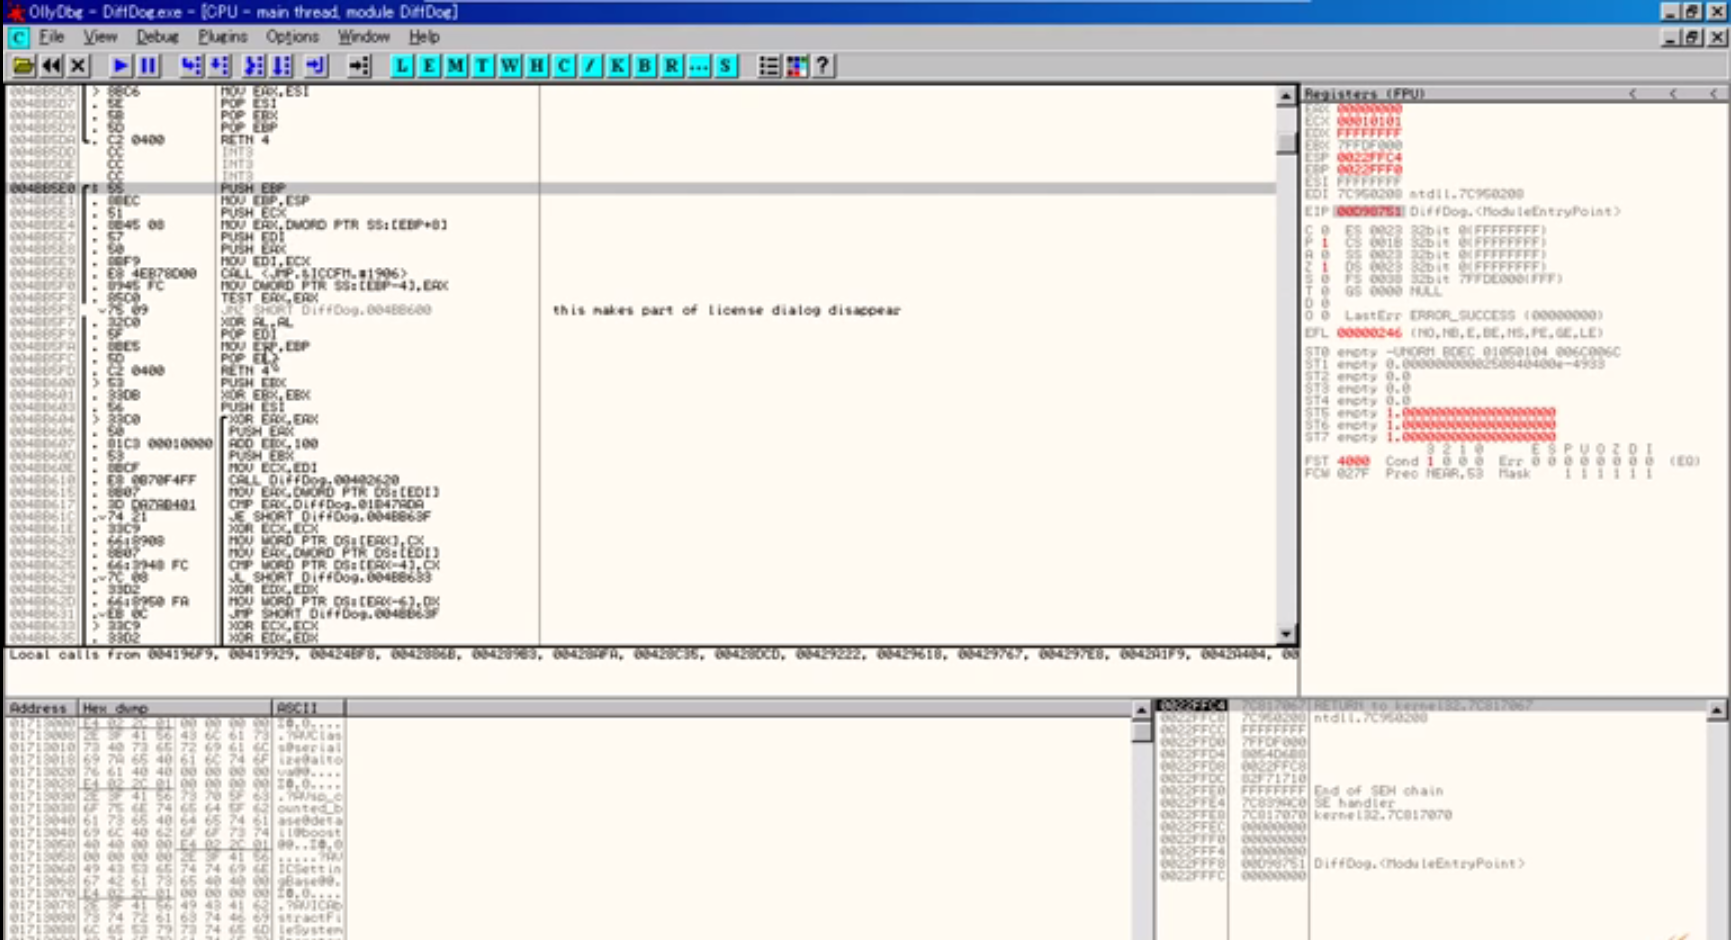The image size is (1731, 940).
Task: Open the Debug menu
Action: coord(157,37)
